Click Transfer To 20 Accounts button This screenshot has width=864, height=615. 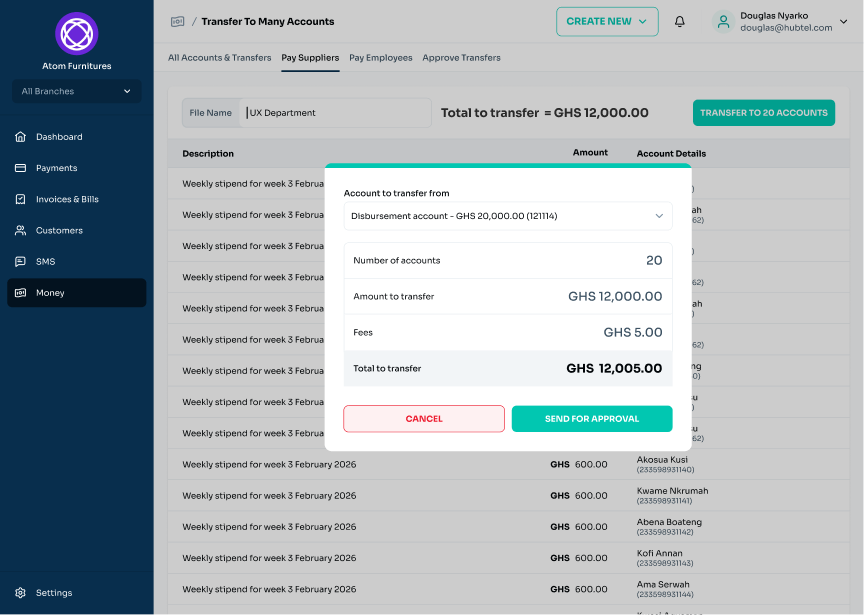[x=764, y=113]
